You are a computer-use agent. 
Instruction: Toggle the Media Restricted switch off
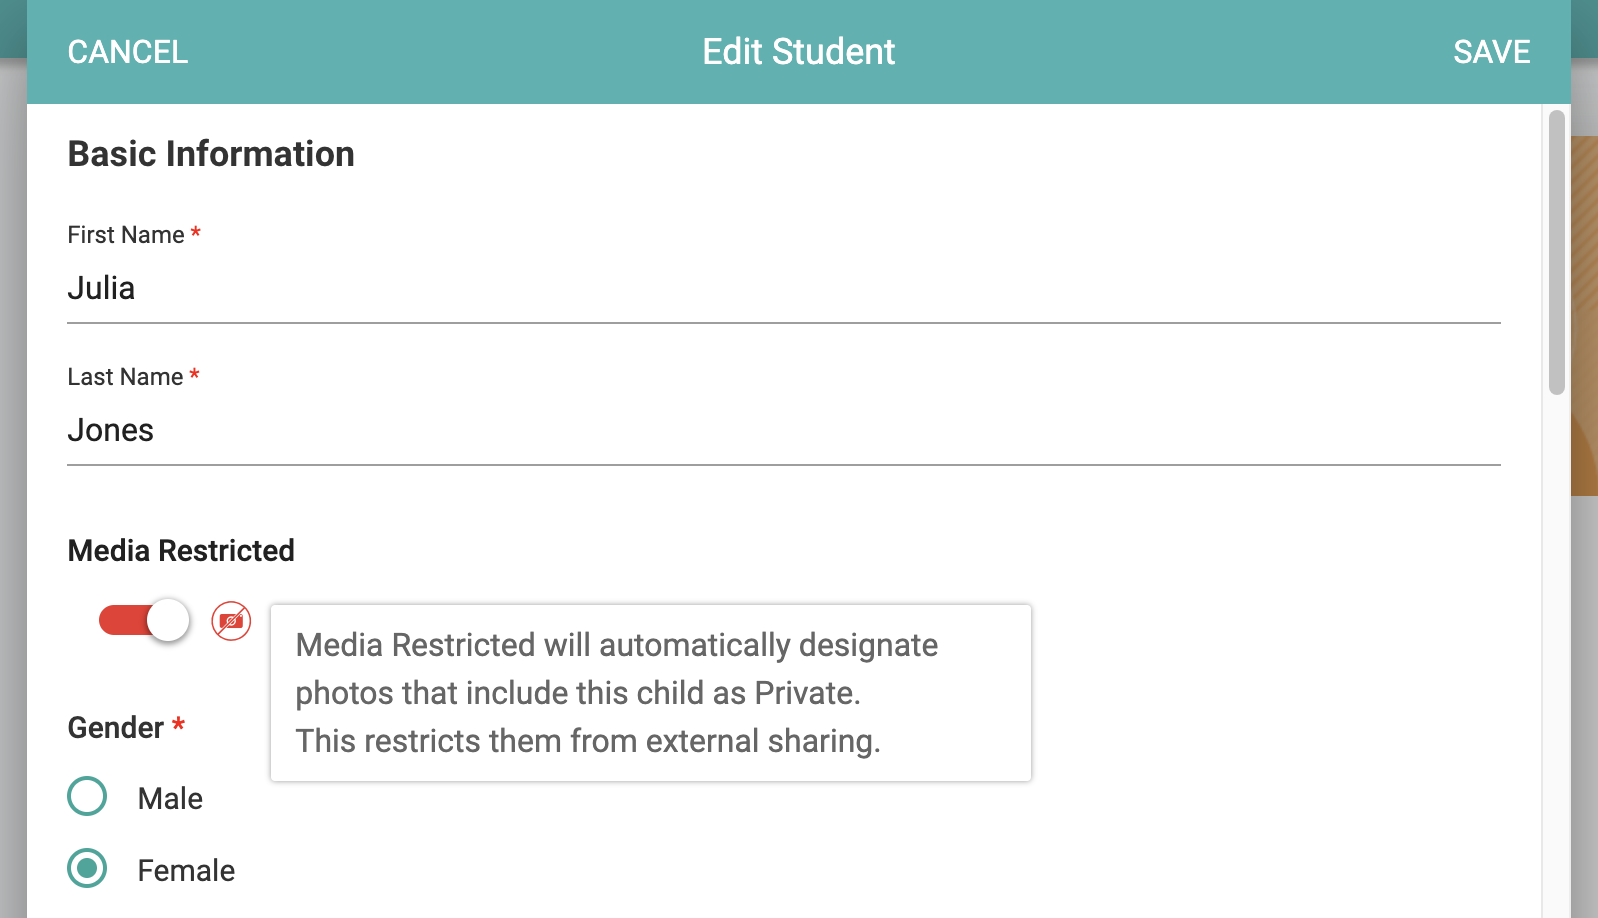144,621
